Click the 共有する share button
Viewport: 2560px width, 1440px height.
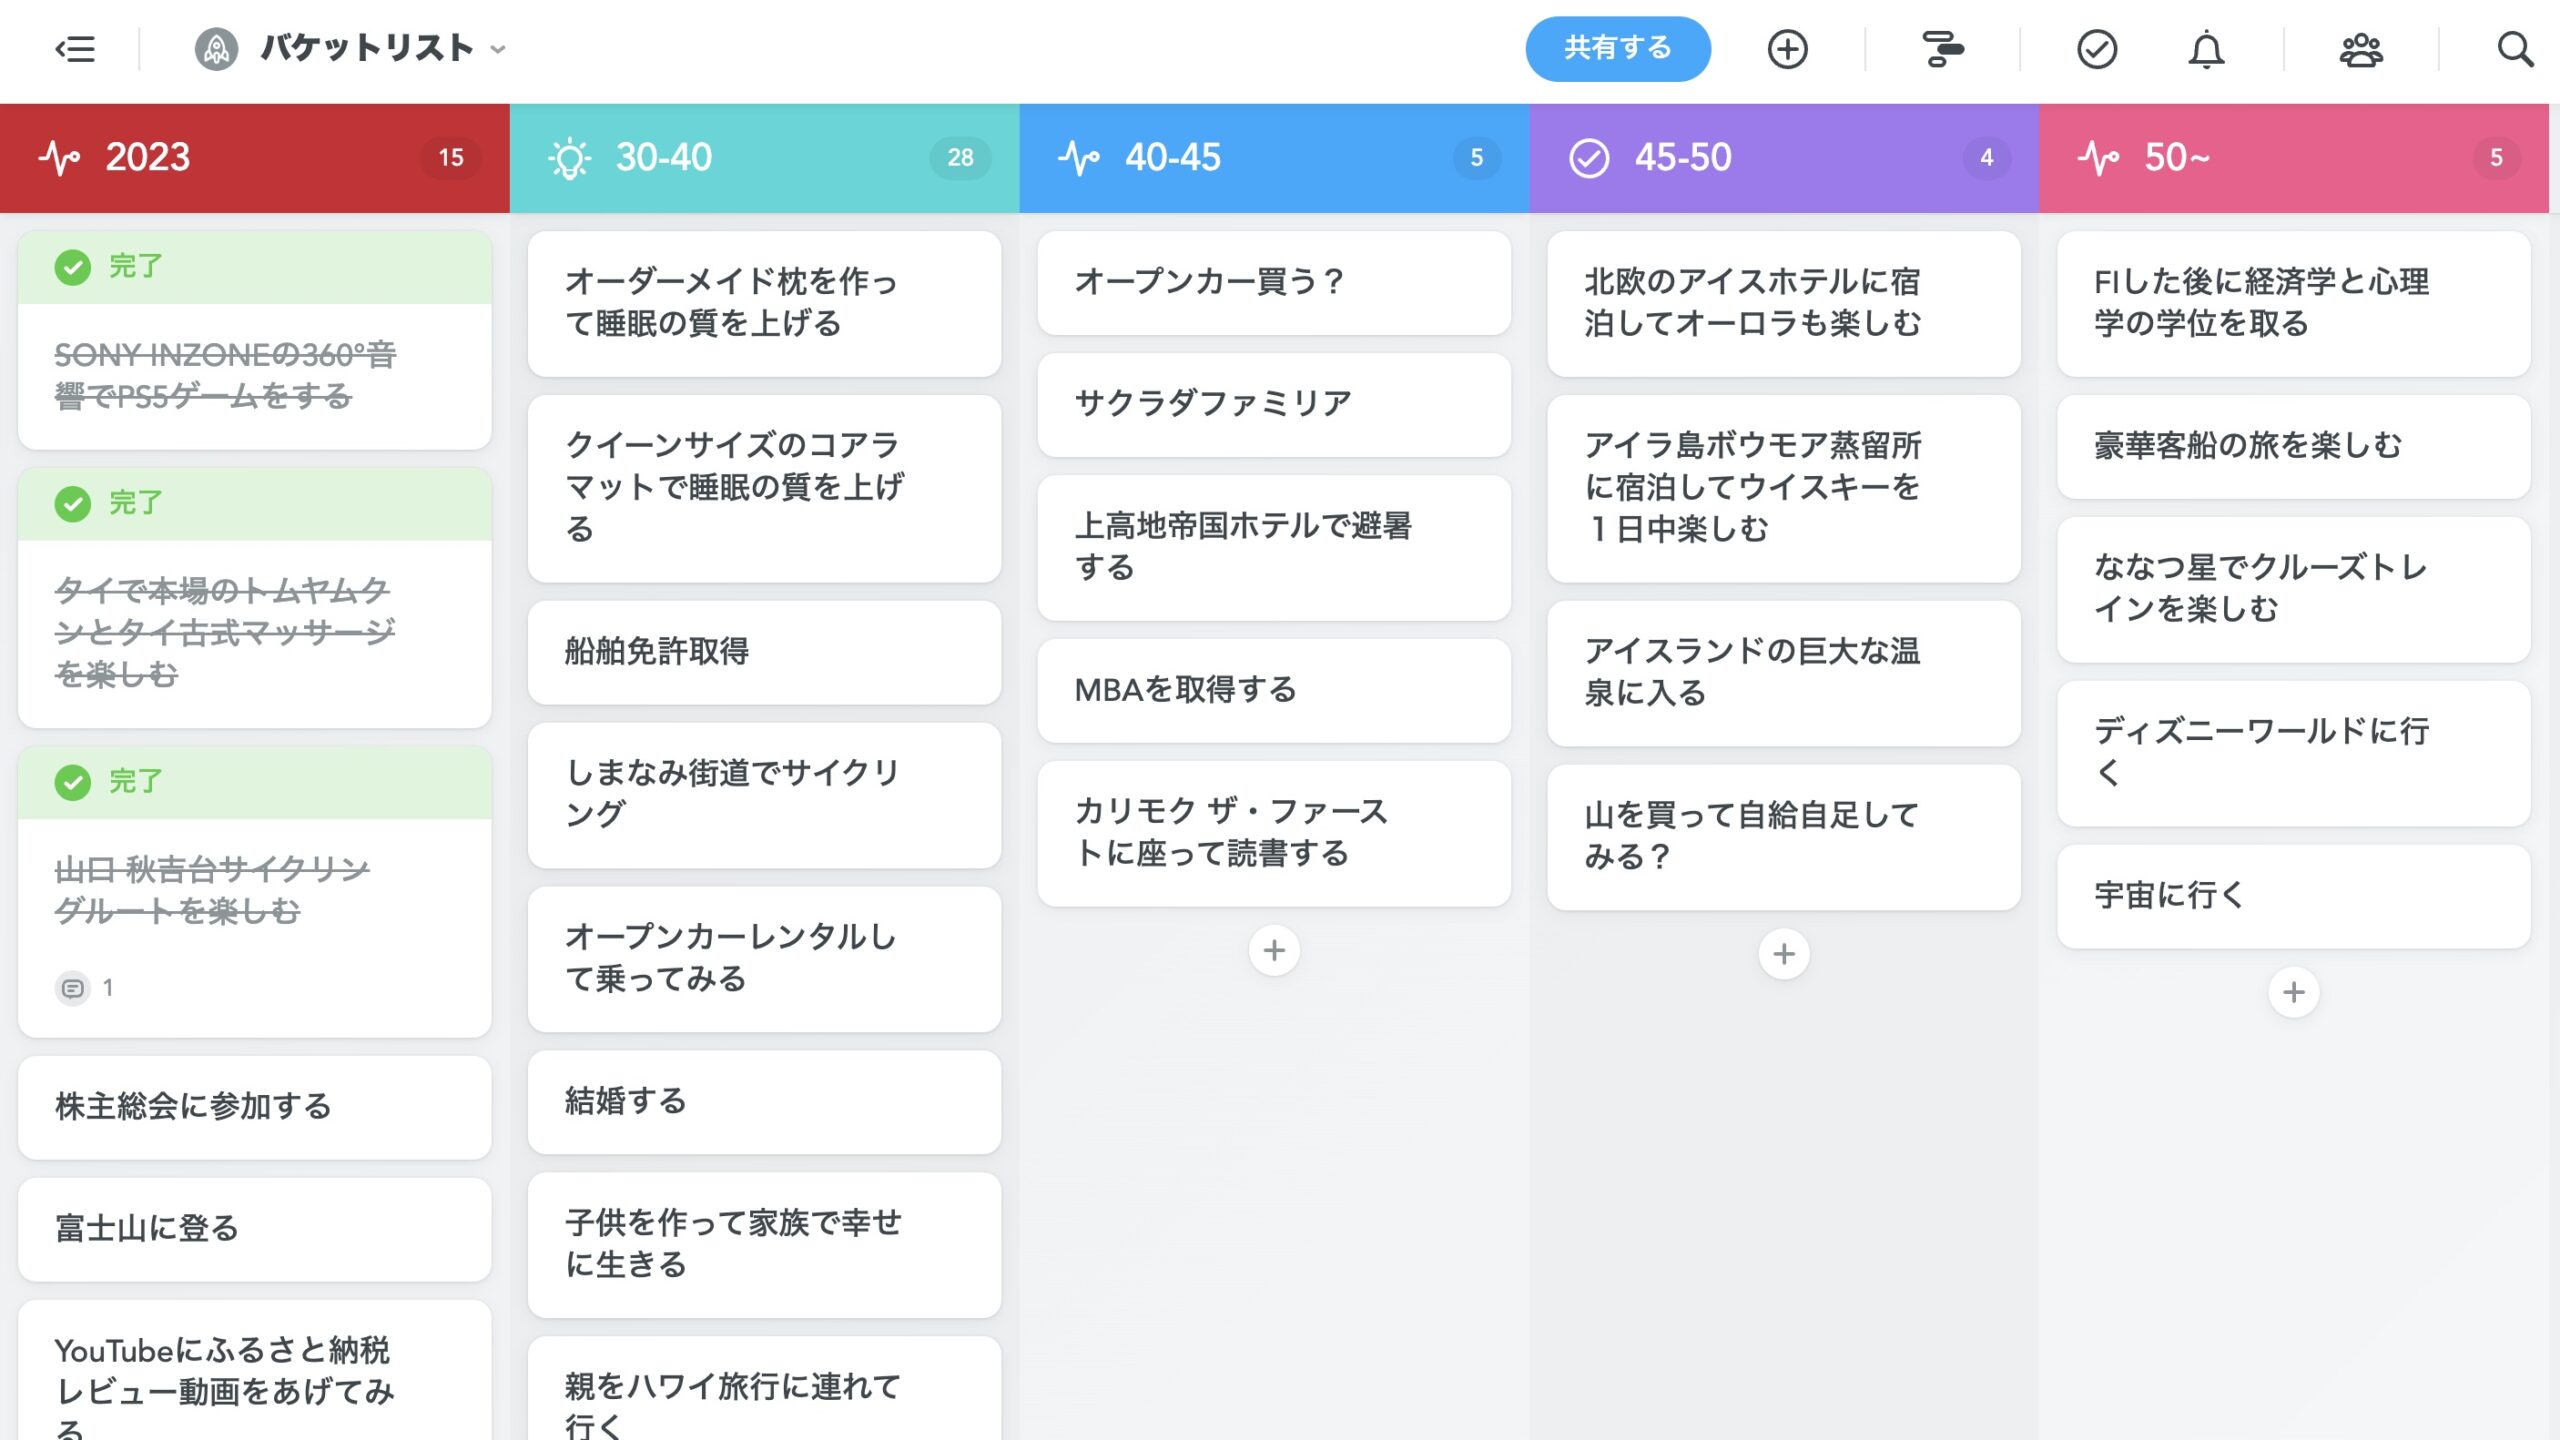coord(1617,48)
